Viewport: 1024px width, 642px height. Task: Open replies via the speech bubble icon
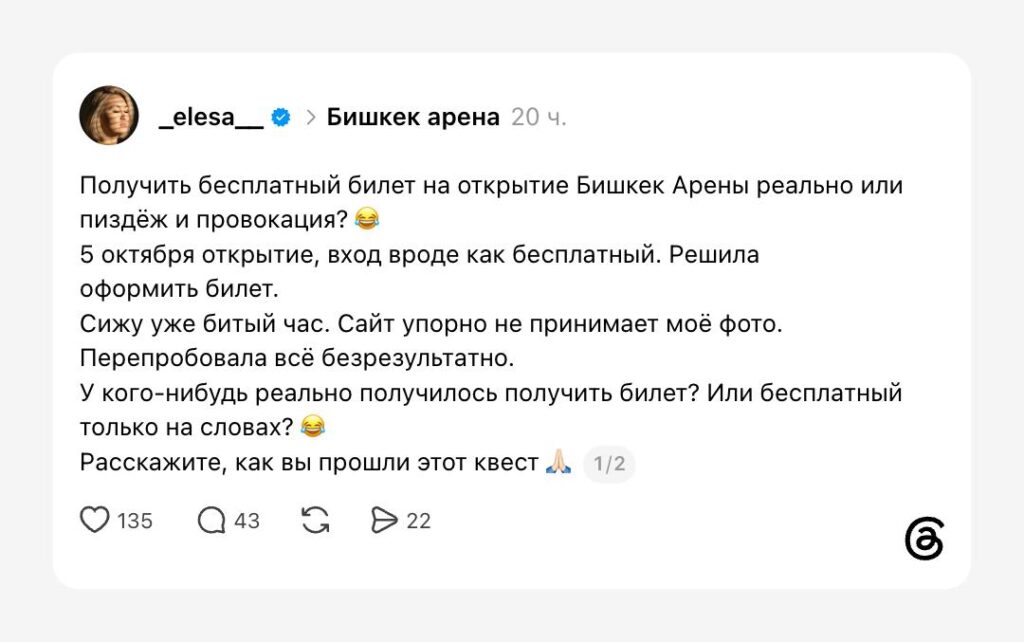click(x=212, y=521)
